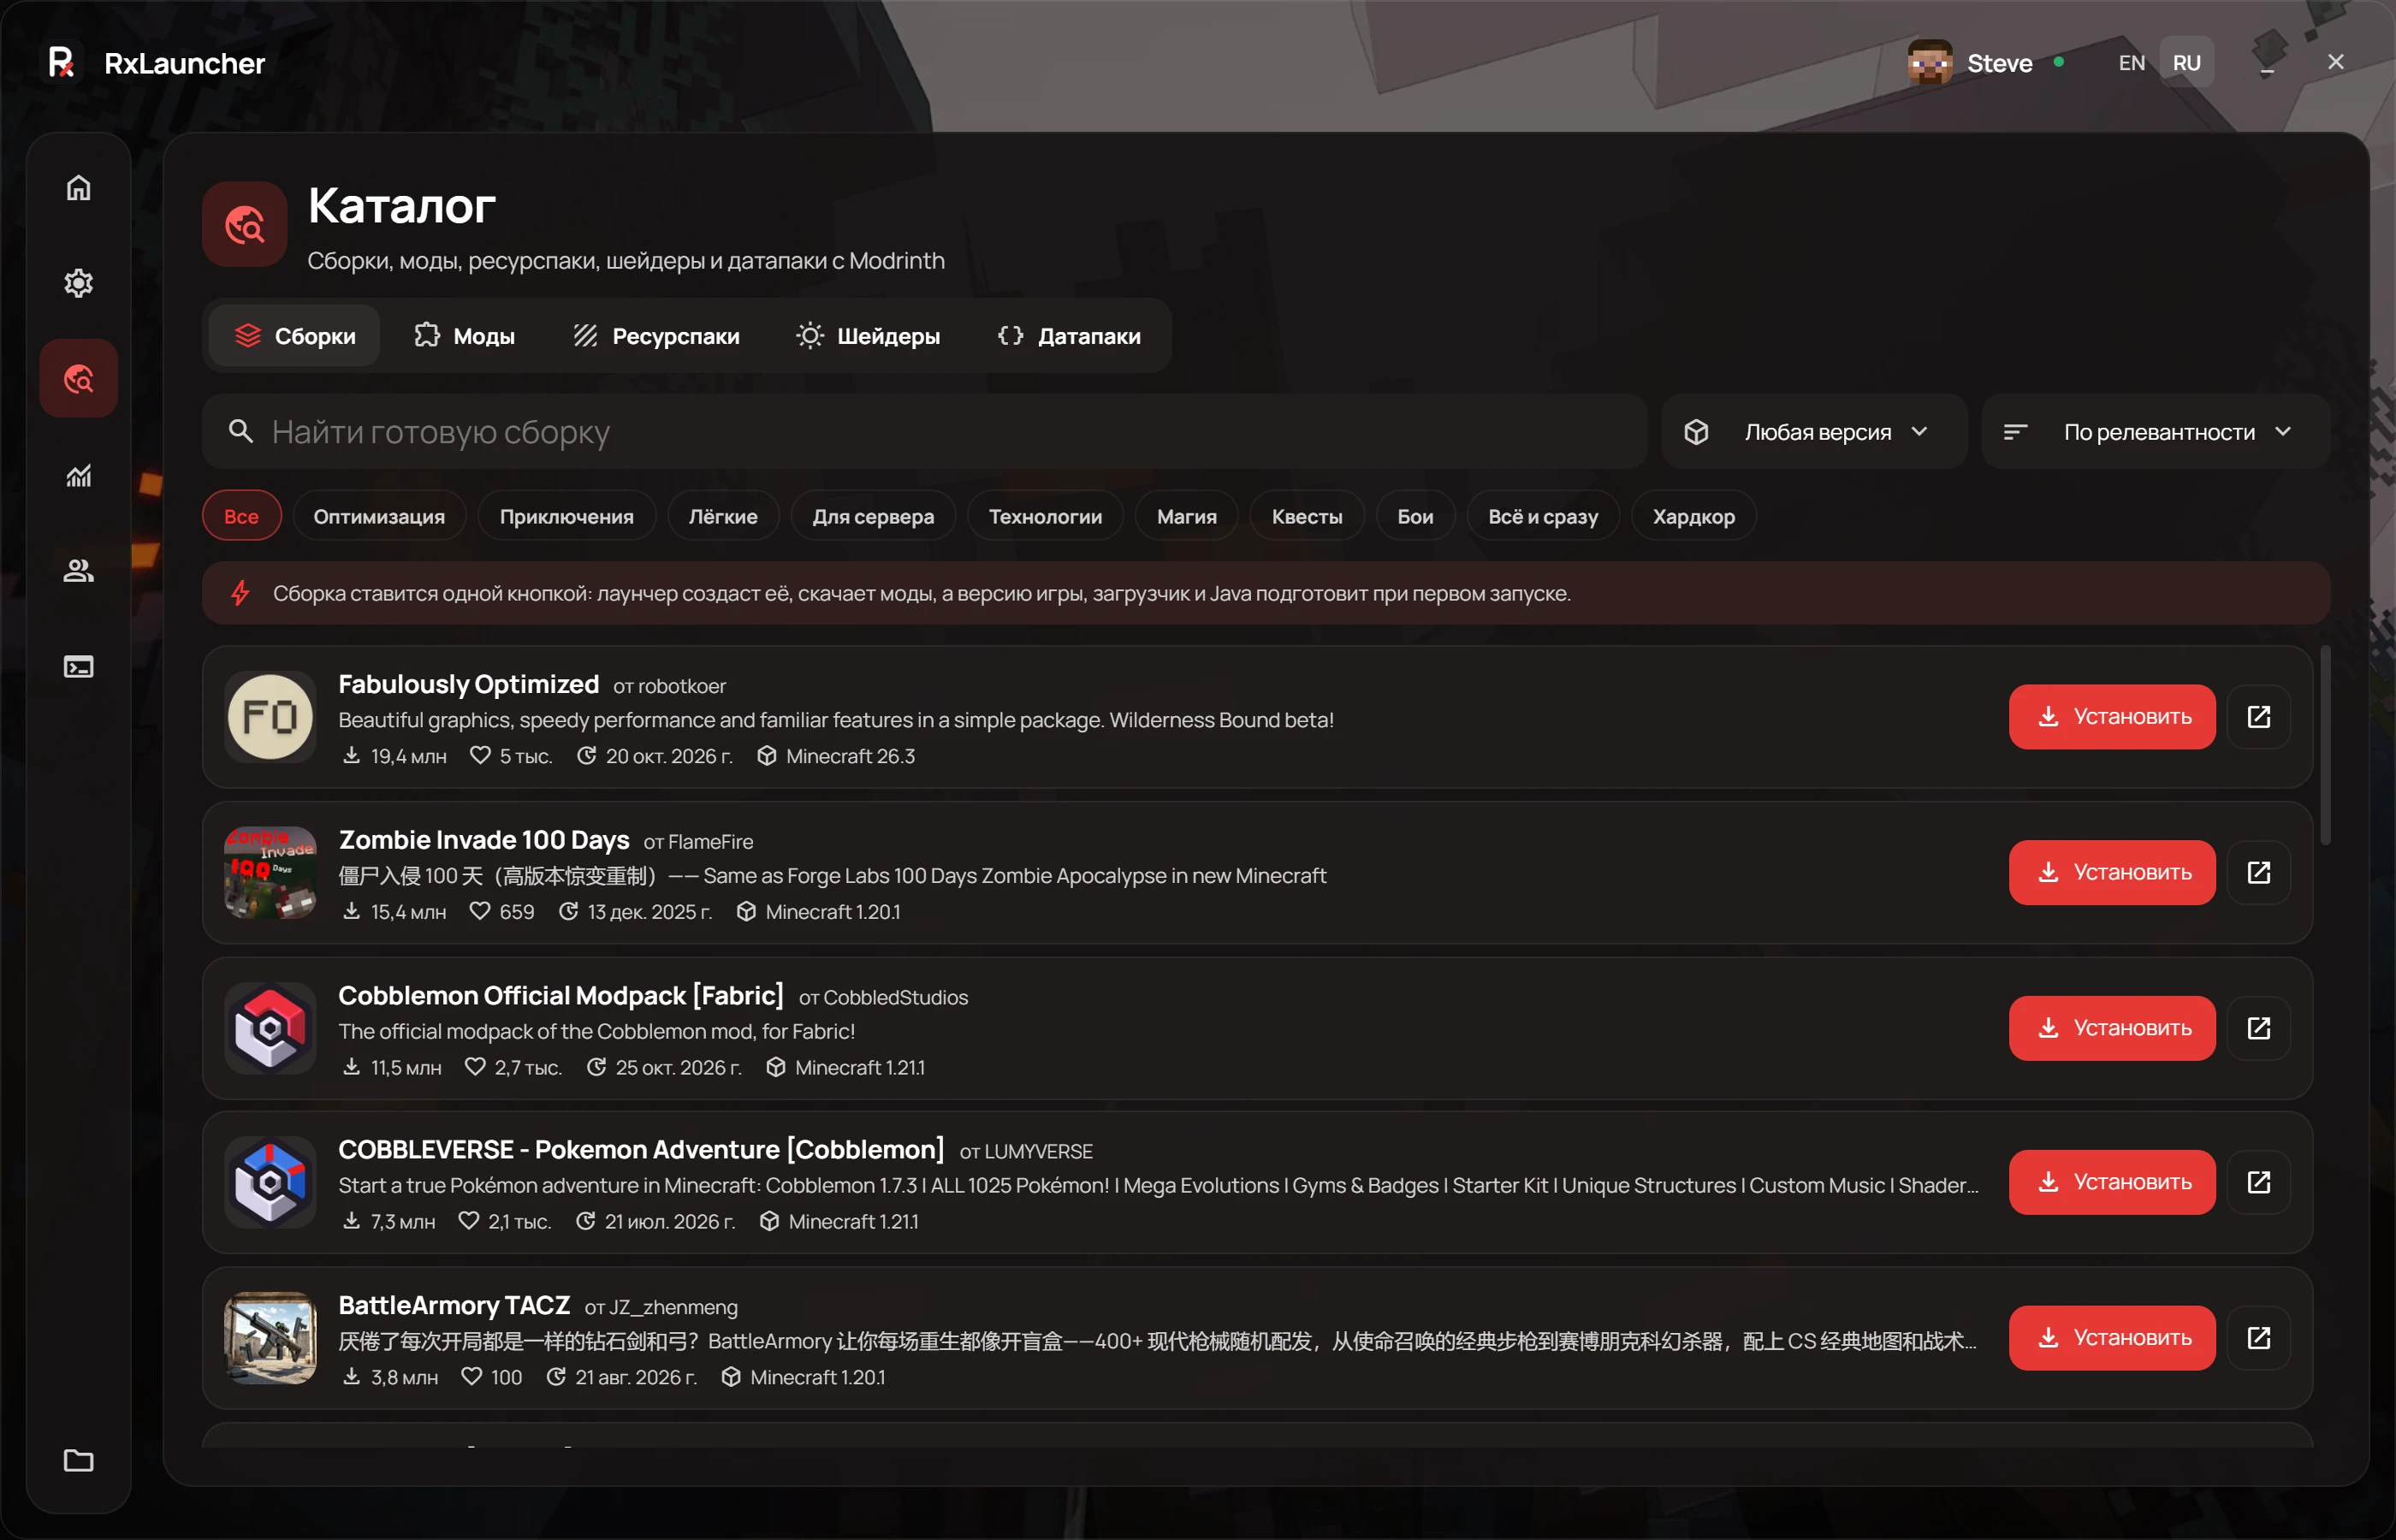
Task: Switch to Моды tab
Action: (x=464, y=336)
